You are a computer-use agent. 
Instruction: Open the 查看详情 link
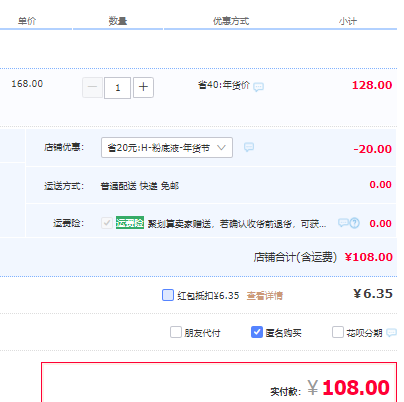265,295
